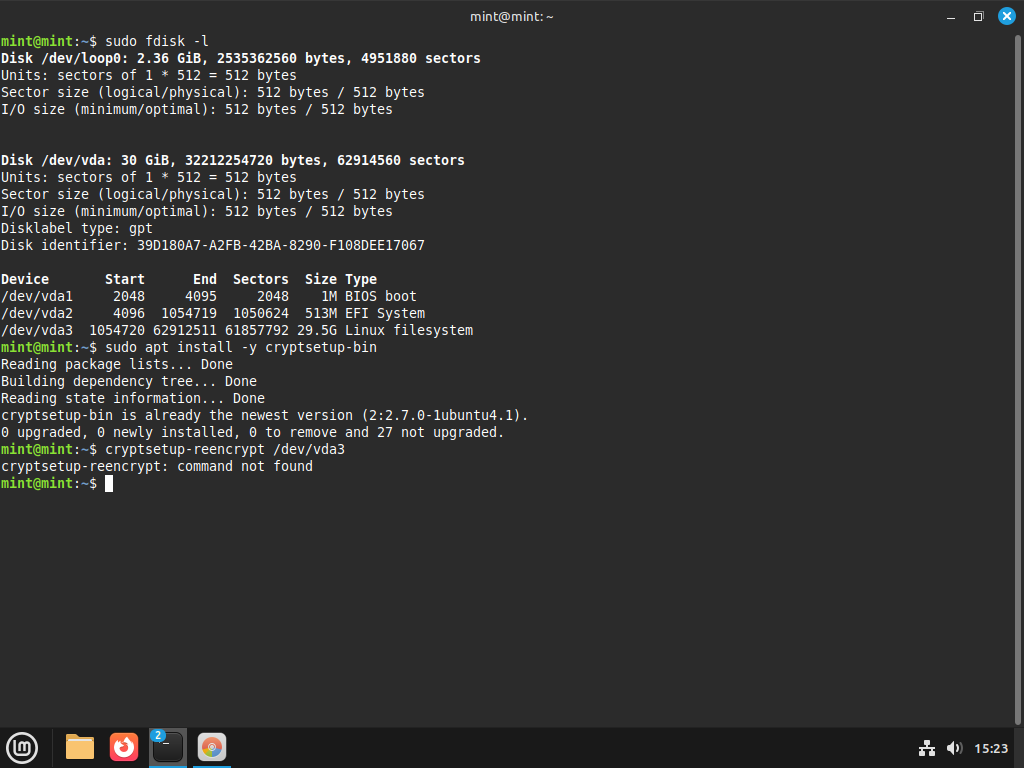Screen dimensions: 1024x768
Task: Click the /dev/vda2 EFI System row
Action: point(213,313)
